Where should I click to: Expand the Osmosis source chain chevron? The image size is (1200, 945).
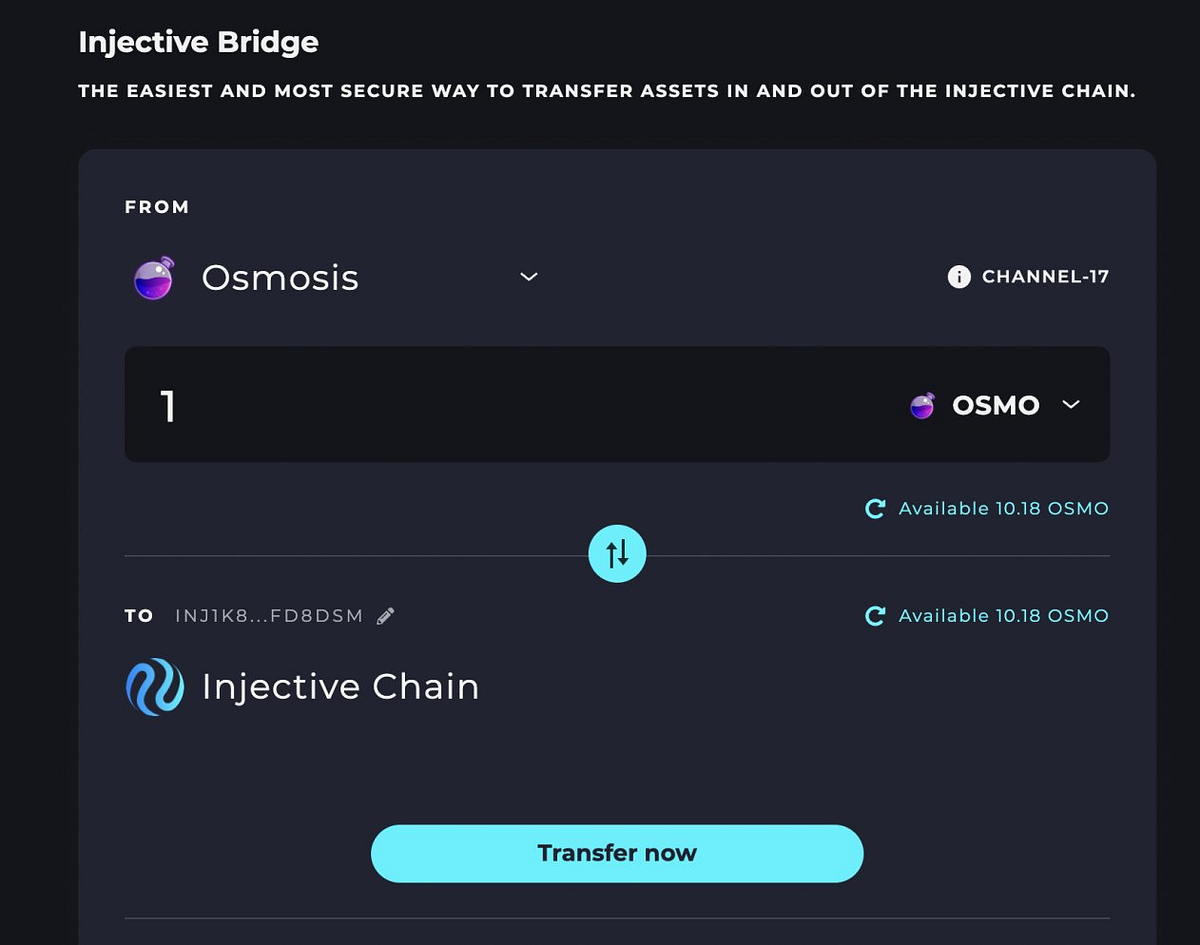coord(529,277)
